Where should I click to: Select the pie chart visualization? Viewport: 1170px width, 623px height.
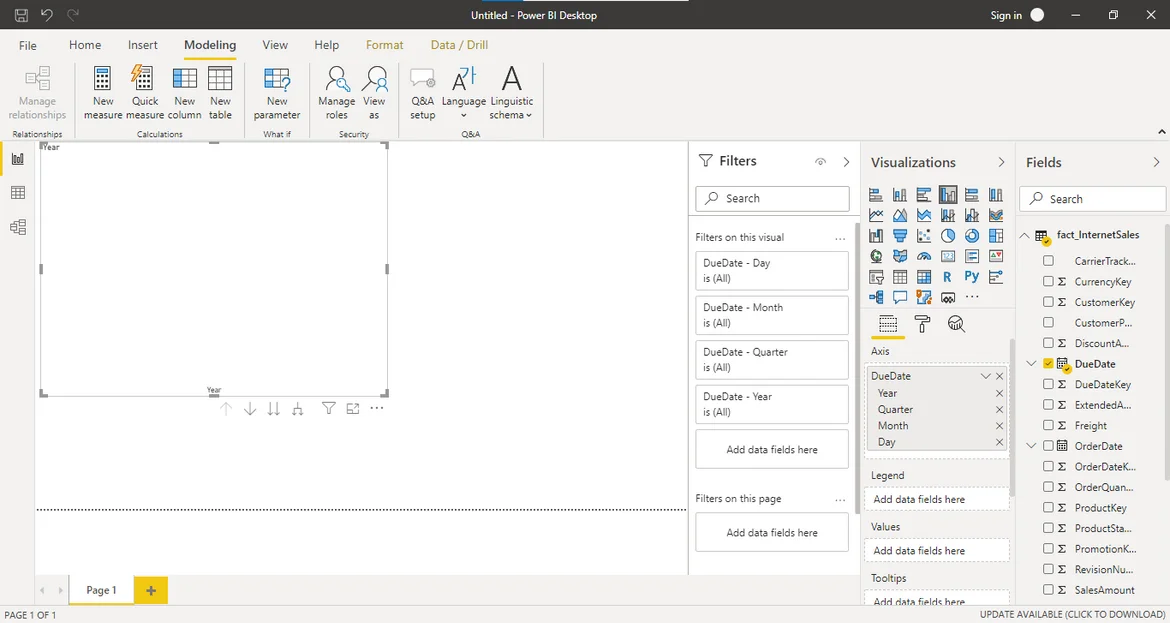tap(947, 236)
